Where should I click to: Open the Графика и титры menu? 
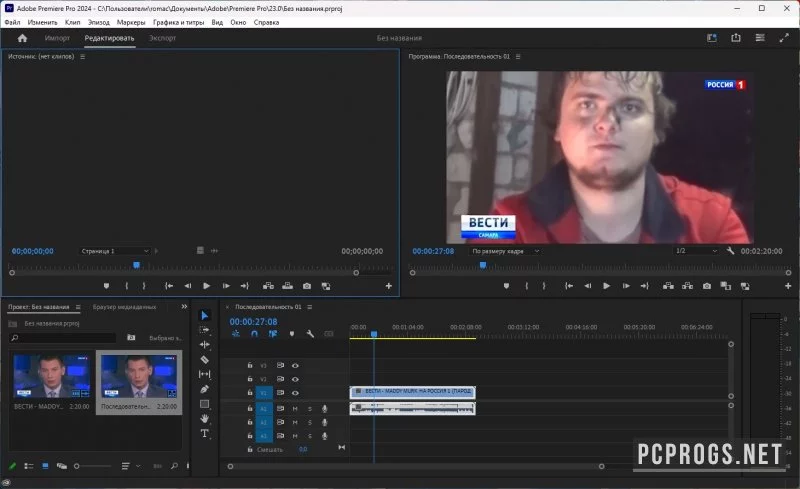178,22
